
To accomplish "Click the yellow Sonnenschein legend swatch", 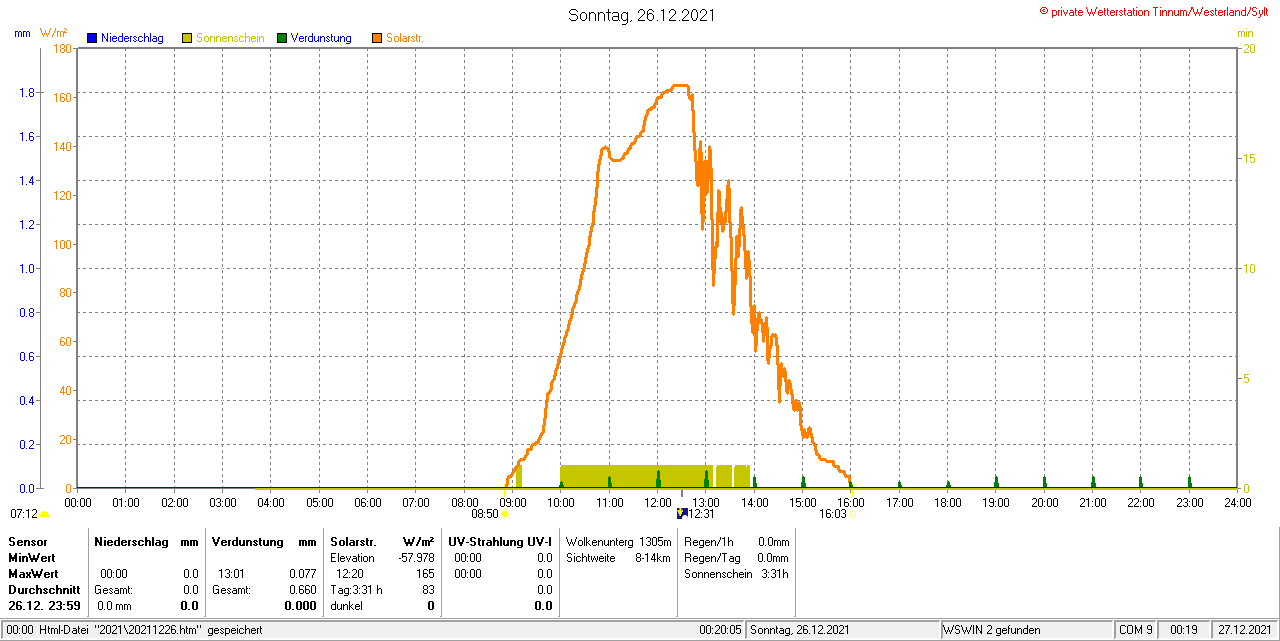I will point(187,38).
